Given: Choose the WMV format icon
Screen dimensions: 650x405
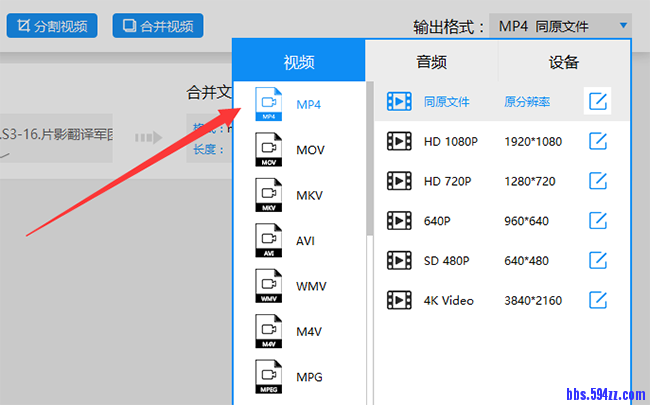Looking at the screenshot, I should 267,286.
